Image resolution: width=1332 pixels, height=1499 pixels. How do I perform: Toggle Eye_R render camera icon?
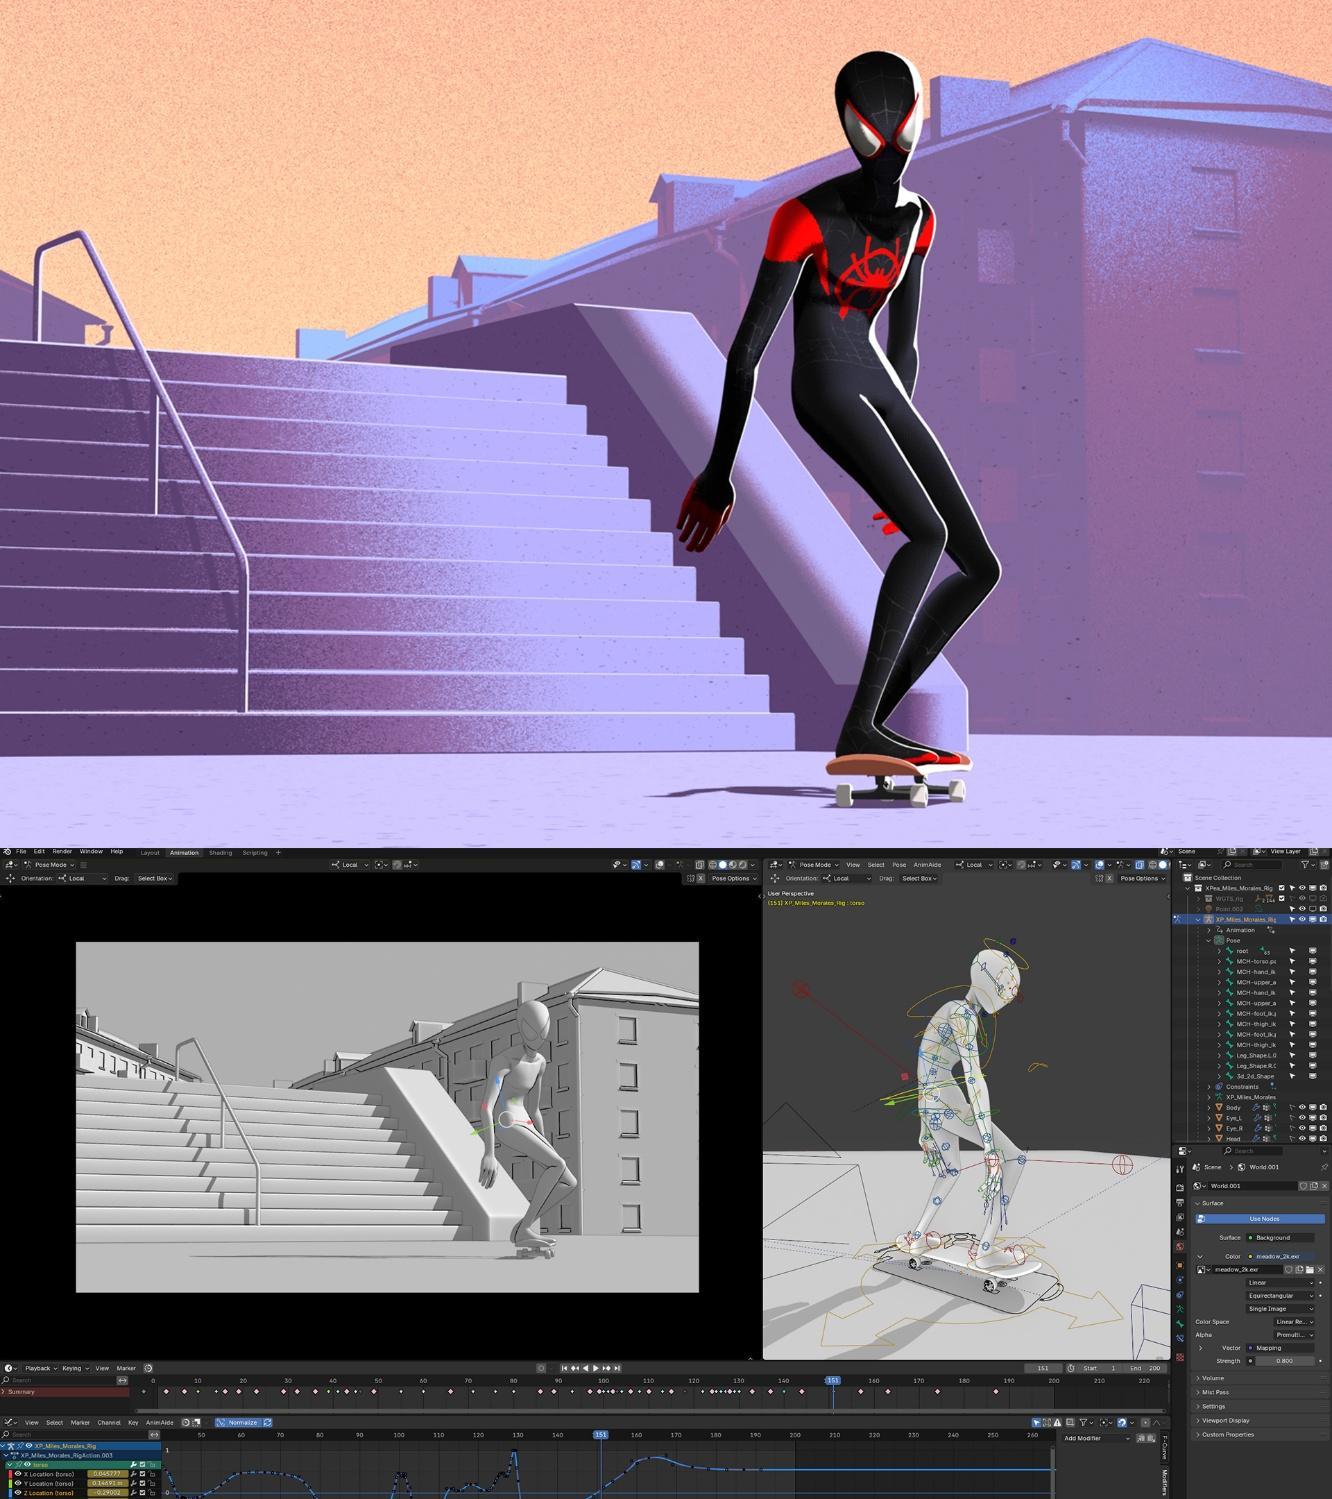point(1323,1128)
